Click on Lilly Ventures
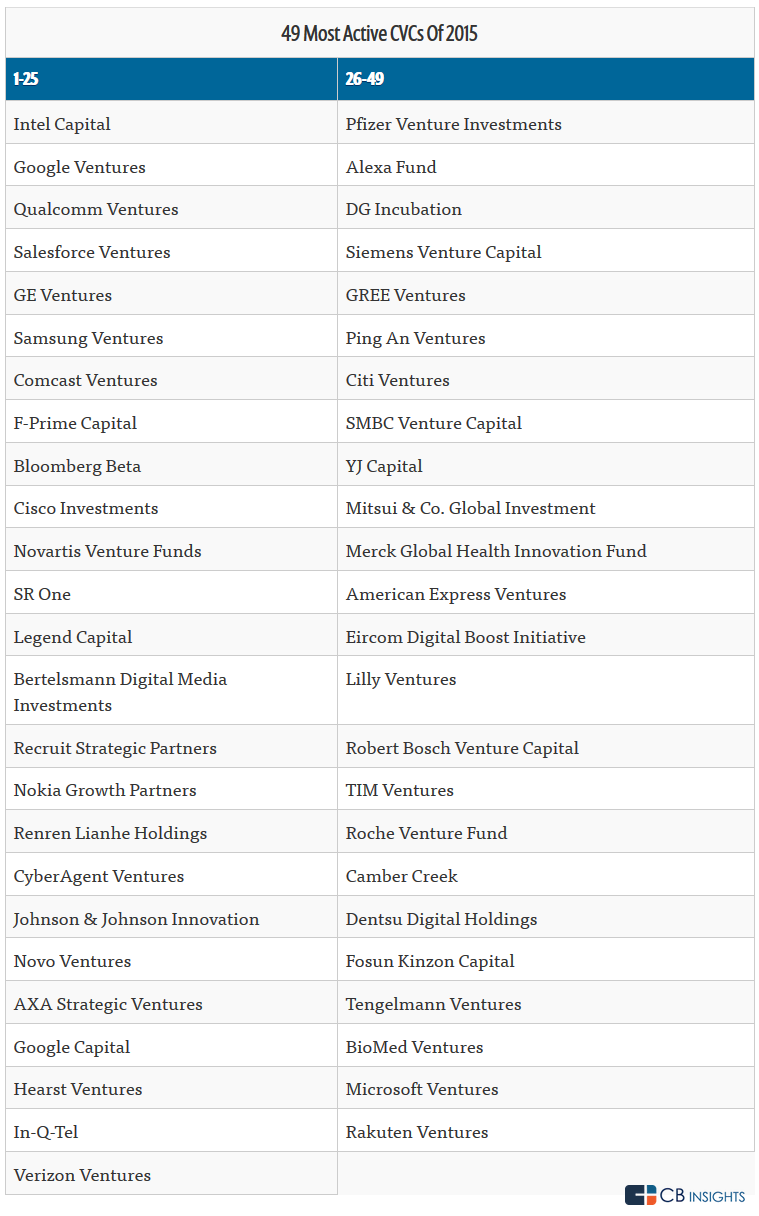 401,679
